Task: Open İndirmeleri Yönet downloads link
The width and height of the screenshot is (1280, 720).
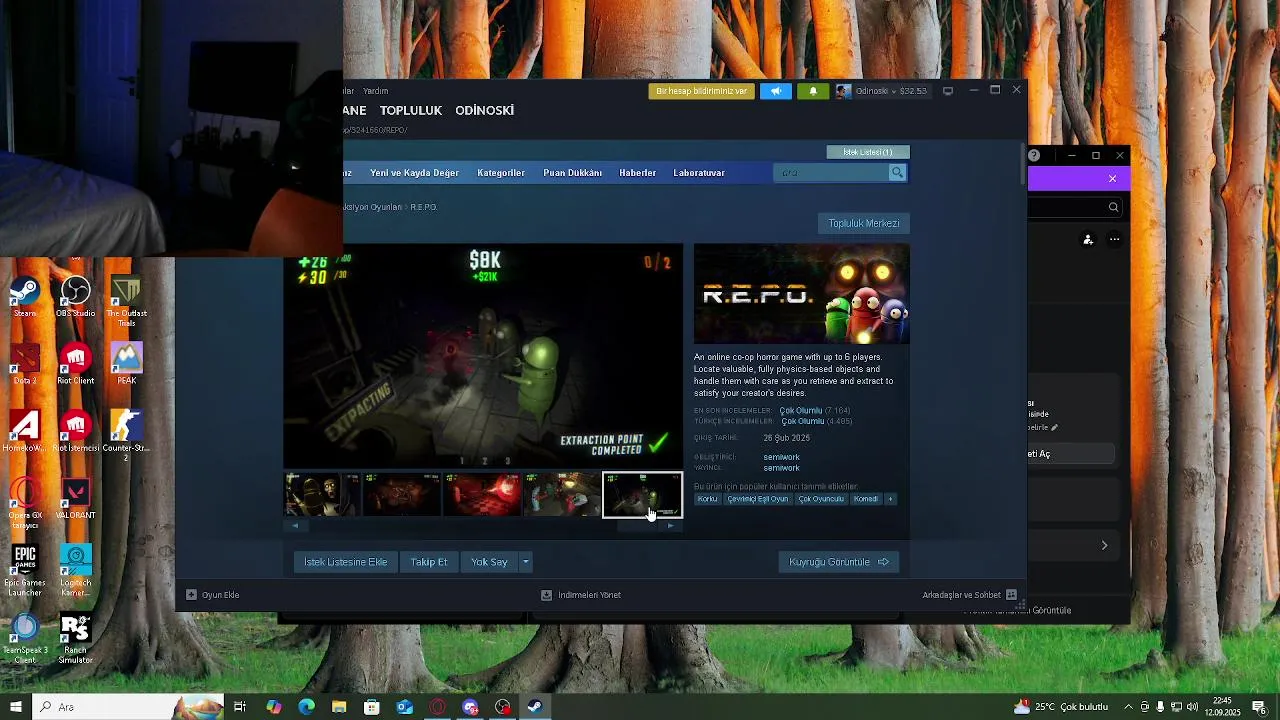Action: (x=581, y=595)
